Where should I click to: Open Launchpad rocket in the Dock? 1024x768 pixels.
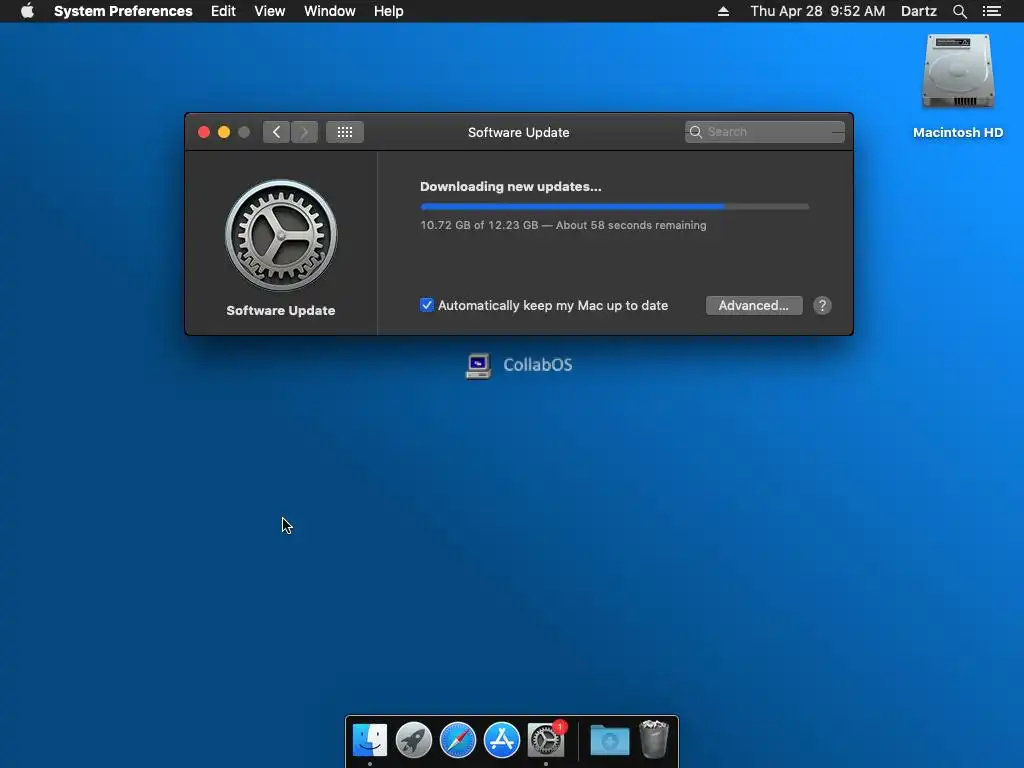tap(414, 740)
